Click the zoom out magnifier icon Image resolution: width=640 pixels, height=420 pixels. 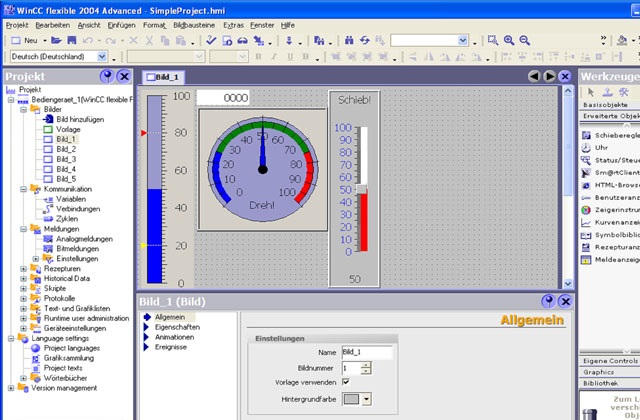tap(524, 40)
